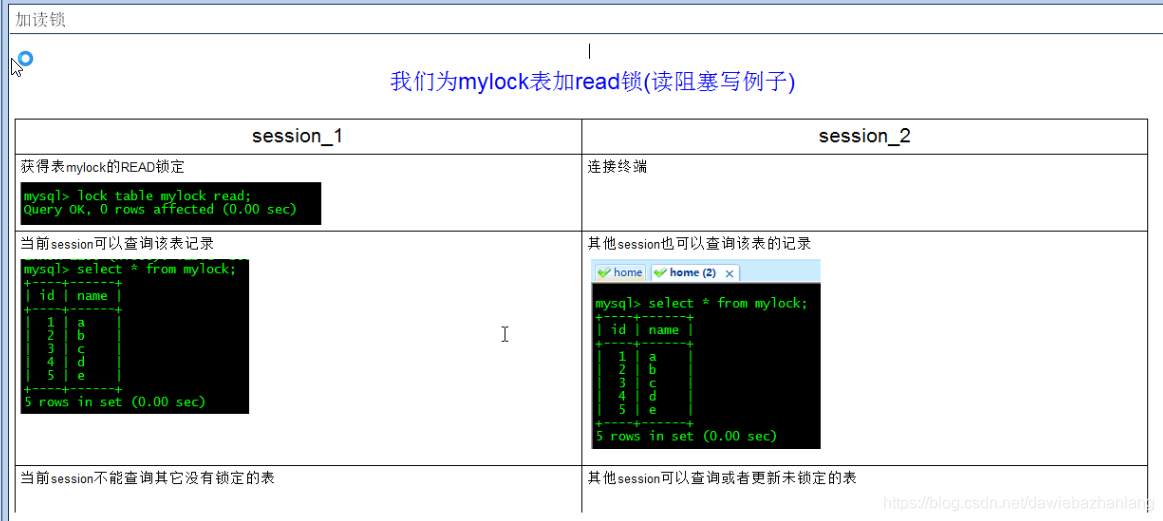Click session_1 select from mylock terminal image
Image resolution: width=1163 pixels, height=521 pixels.
135,336
